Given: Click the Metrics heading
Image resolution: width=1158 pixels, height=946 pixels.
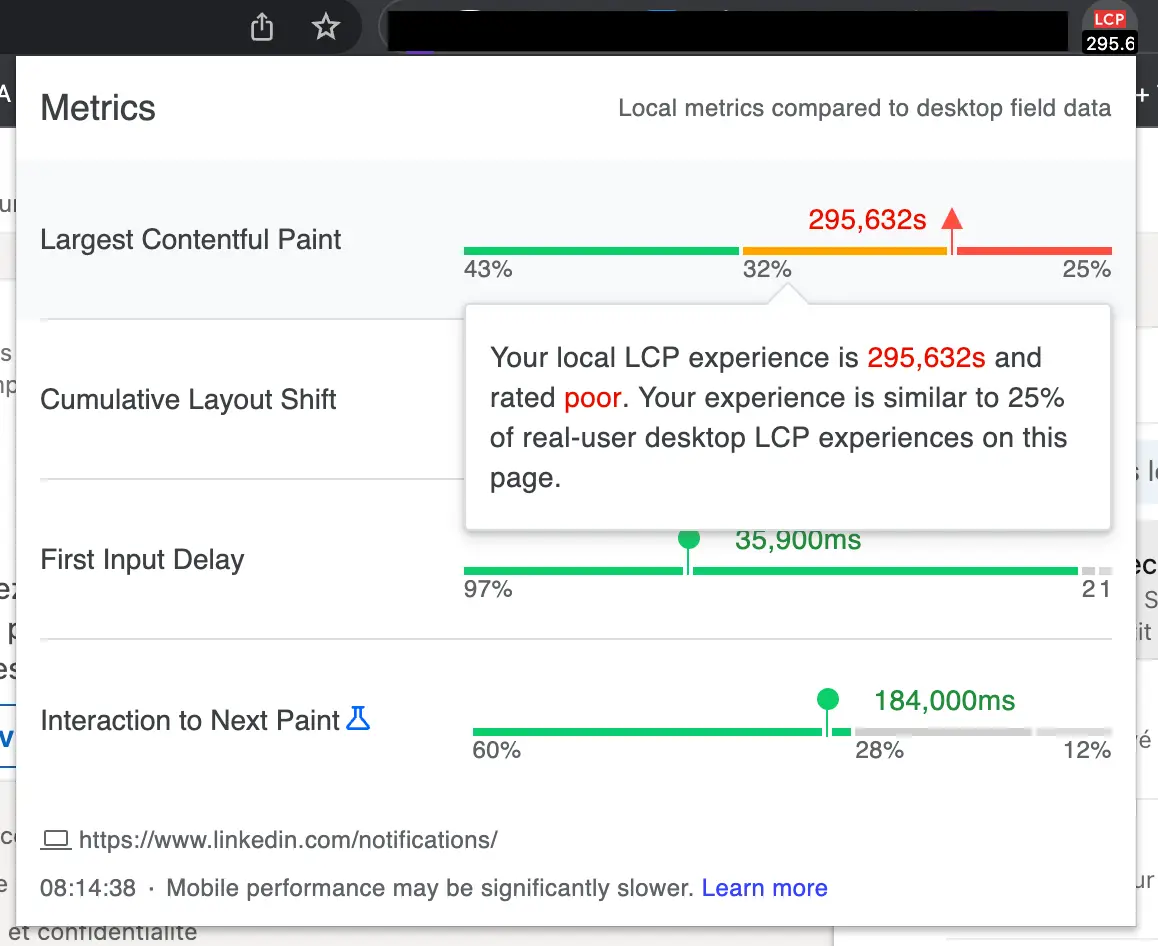Looking at the screenshot, I should (98, 108).
